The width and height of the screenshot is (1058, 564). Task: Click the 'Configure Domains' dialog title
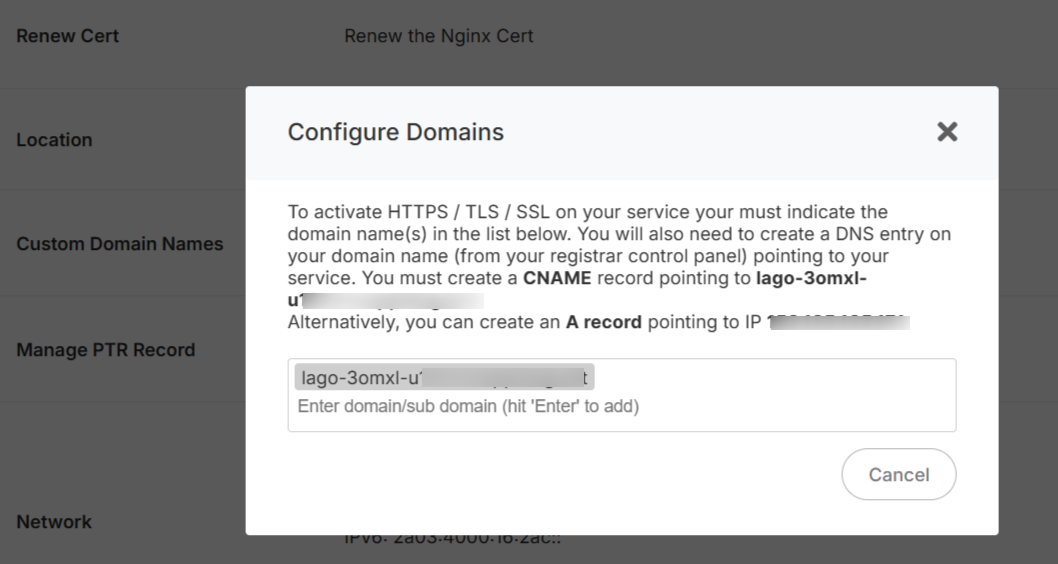[396, 132]
